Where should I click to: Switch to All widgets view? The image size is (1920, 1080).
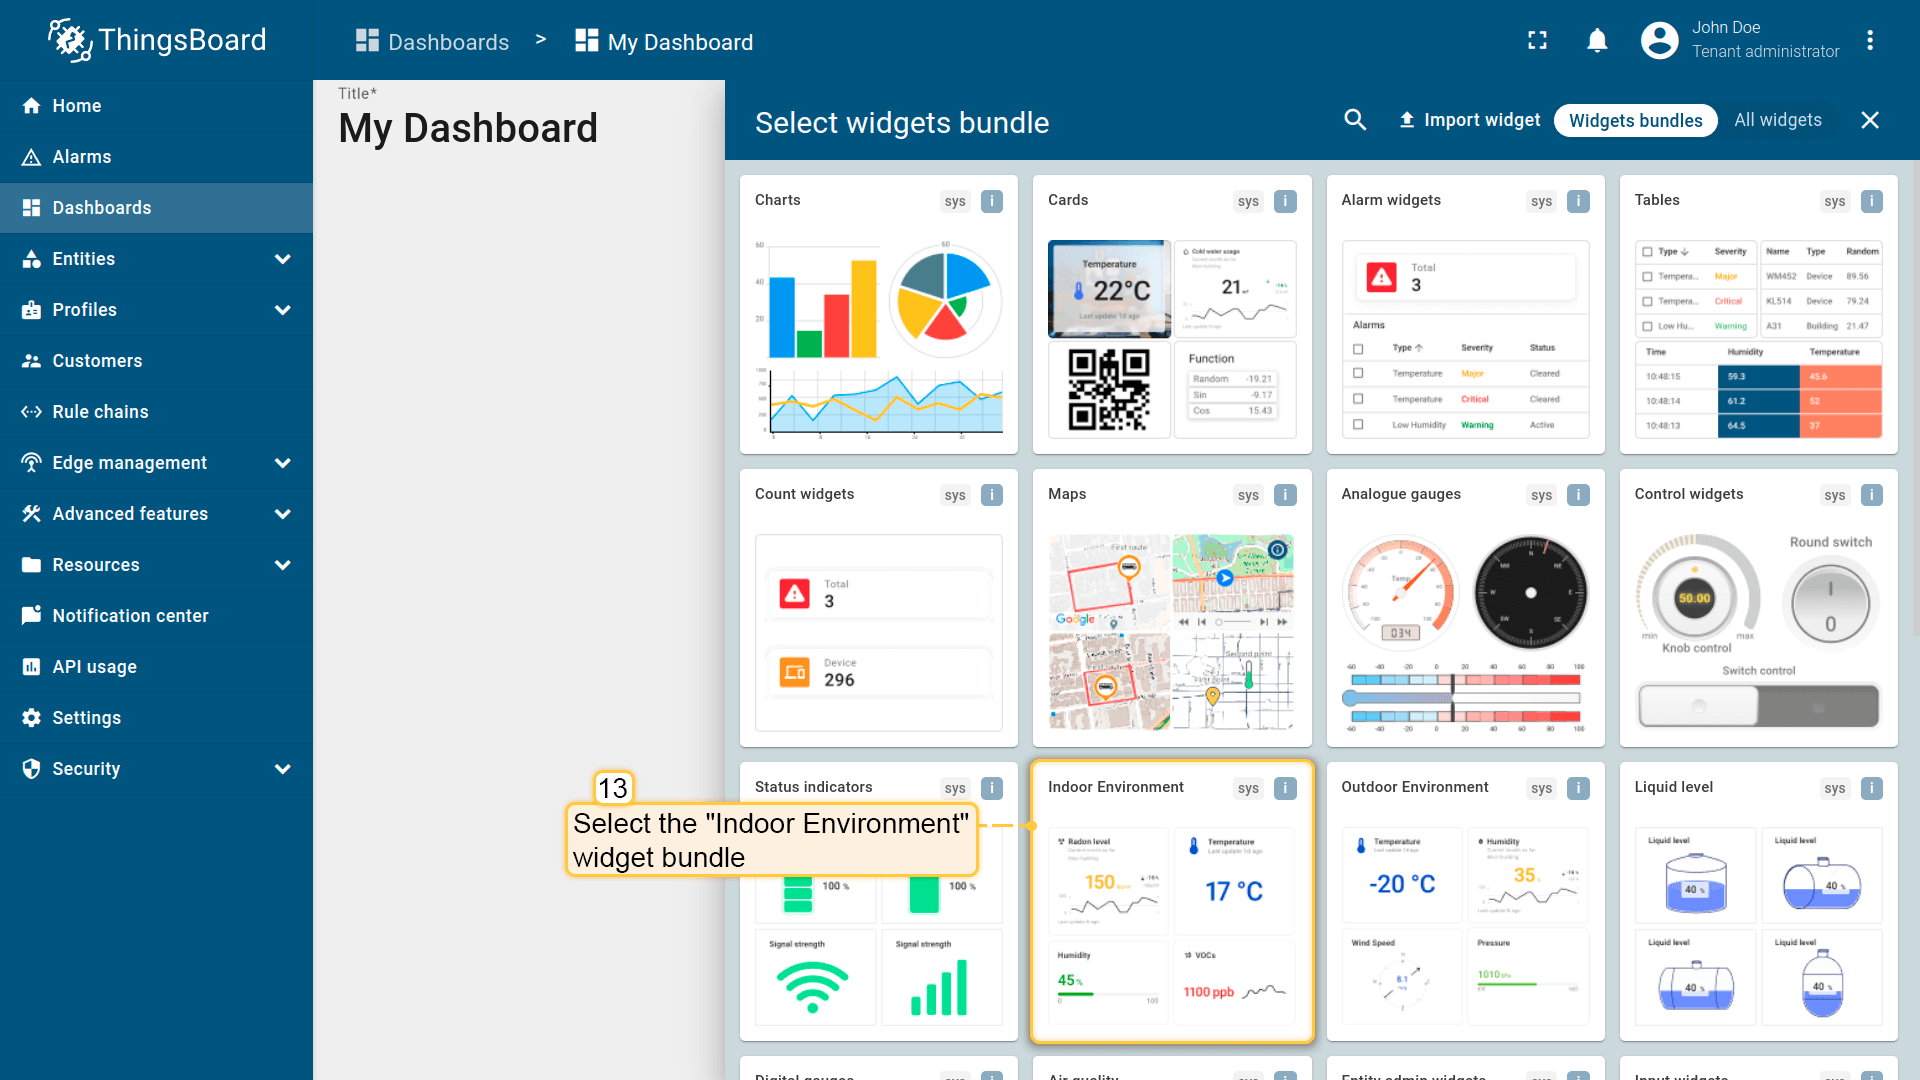pyautogui.click(x=1777, y=120)
